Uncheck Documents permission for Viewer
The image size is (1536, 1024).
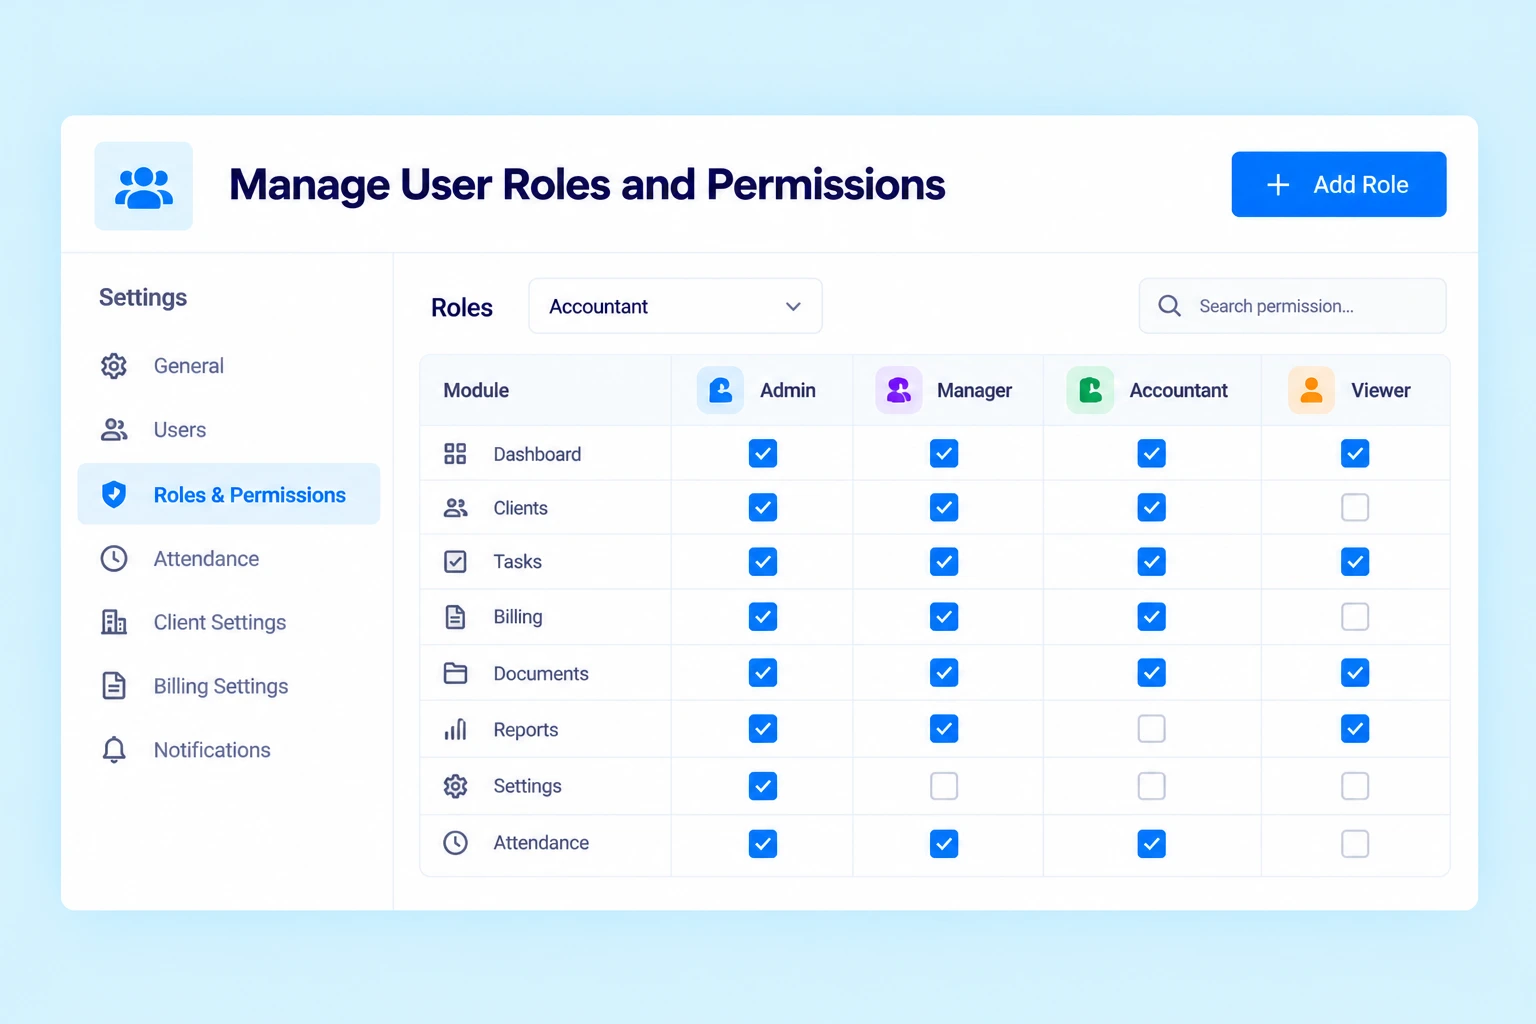tap(1355, 673)
